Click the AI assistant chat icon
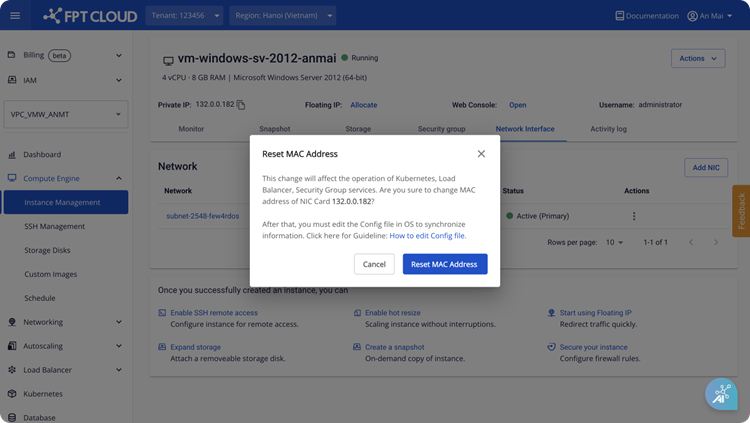Viewport: 750px width, 423px height. pos(719,394)
